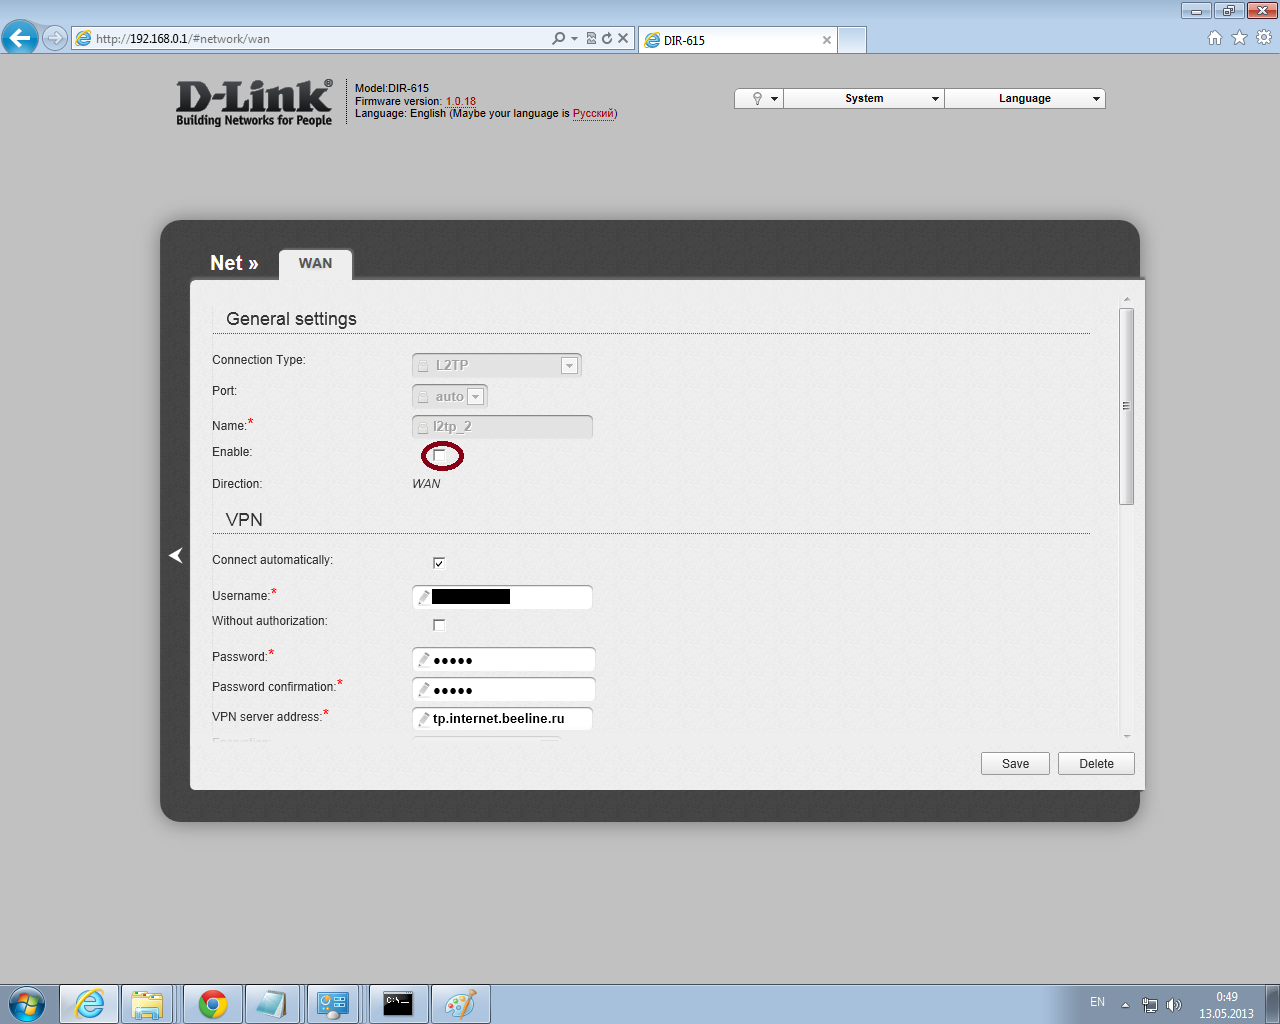This screenshot has height=1024, width=1280.
Task: Click the browser forward arrow
Action: [x=55, y=38]
